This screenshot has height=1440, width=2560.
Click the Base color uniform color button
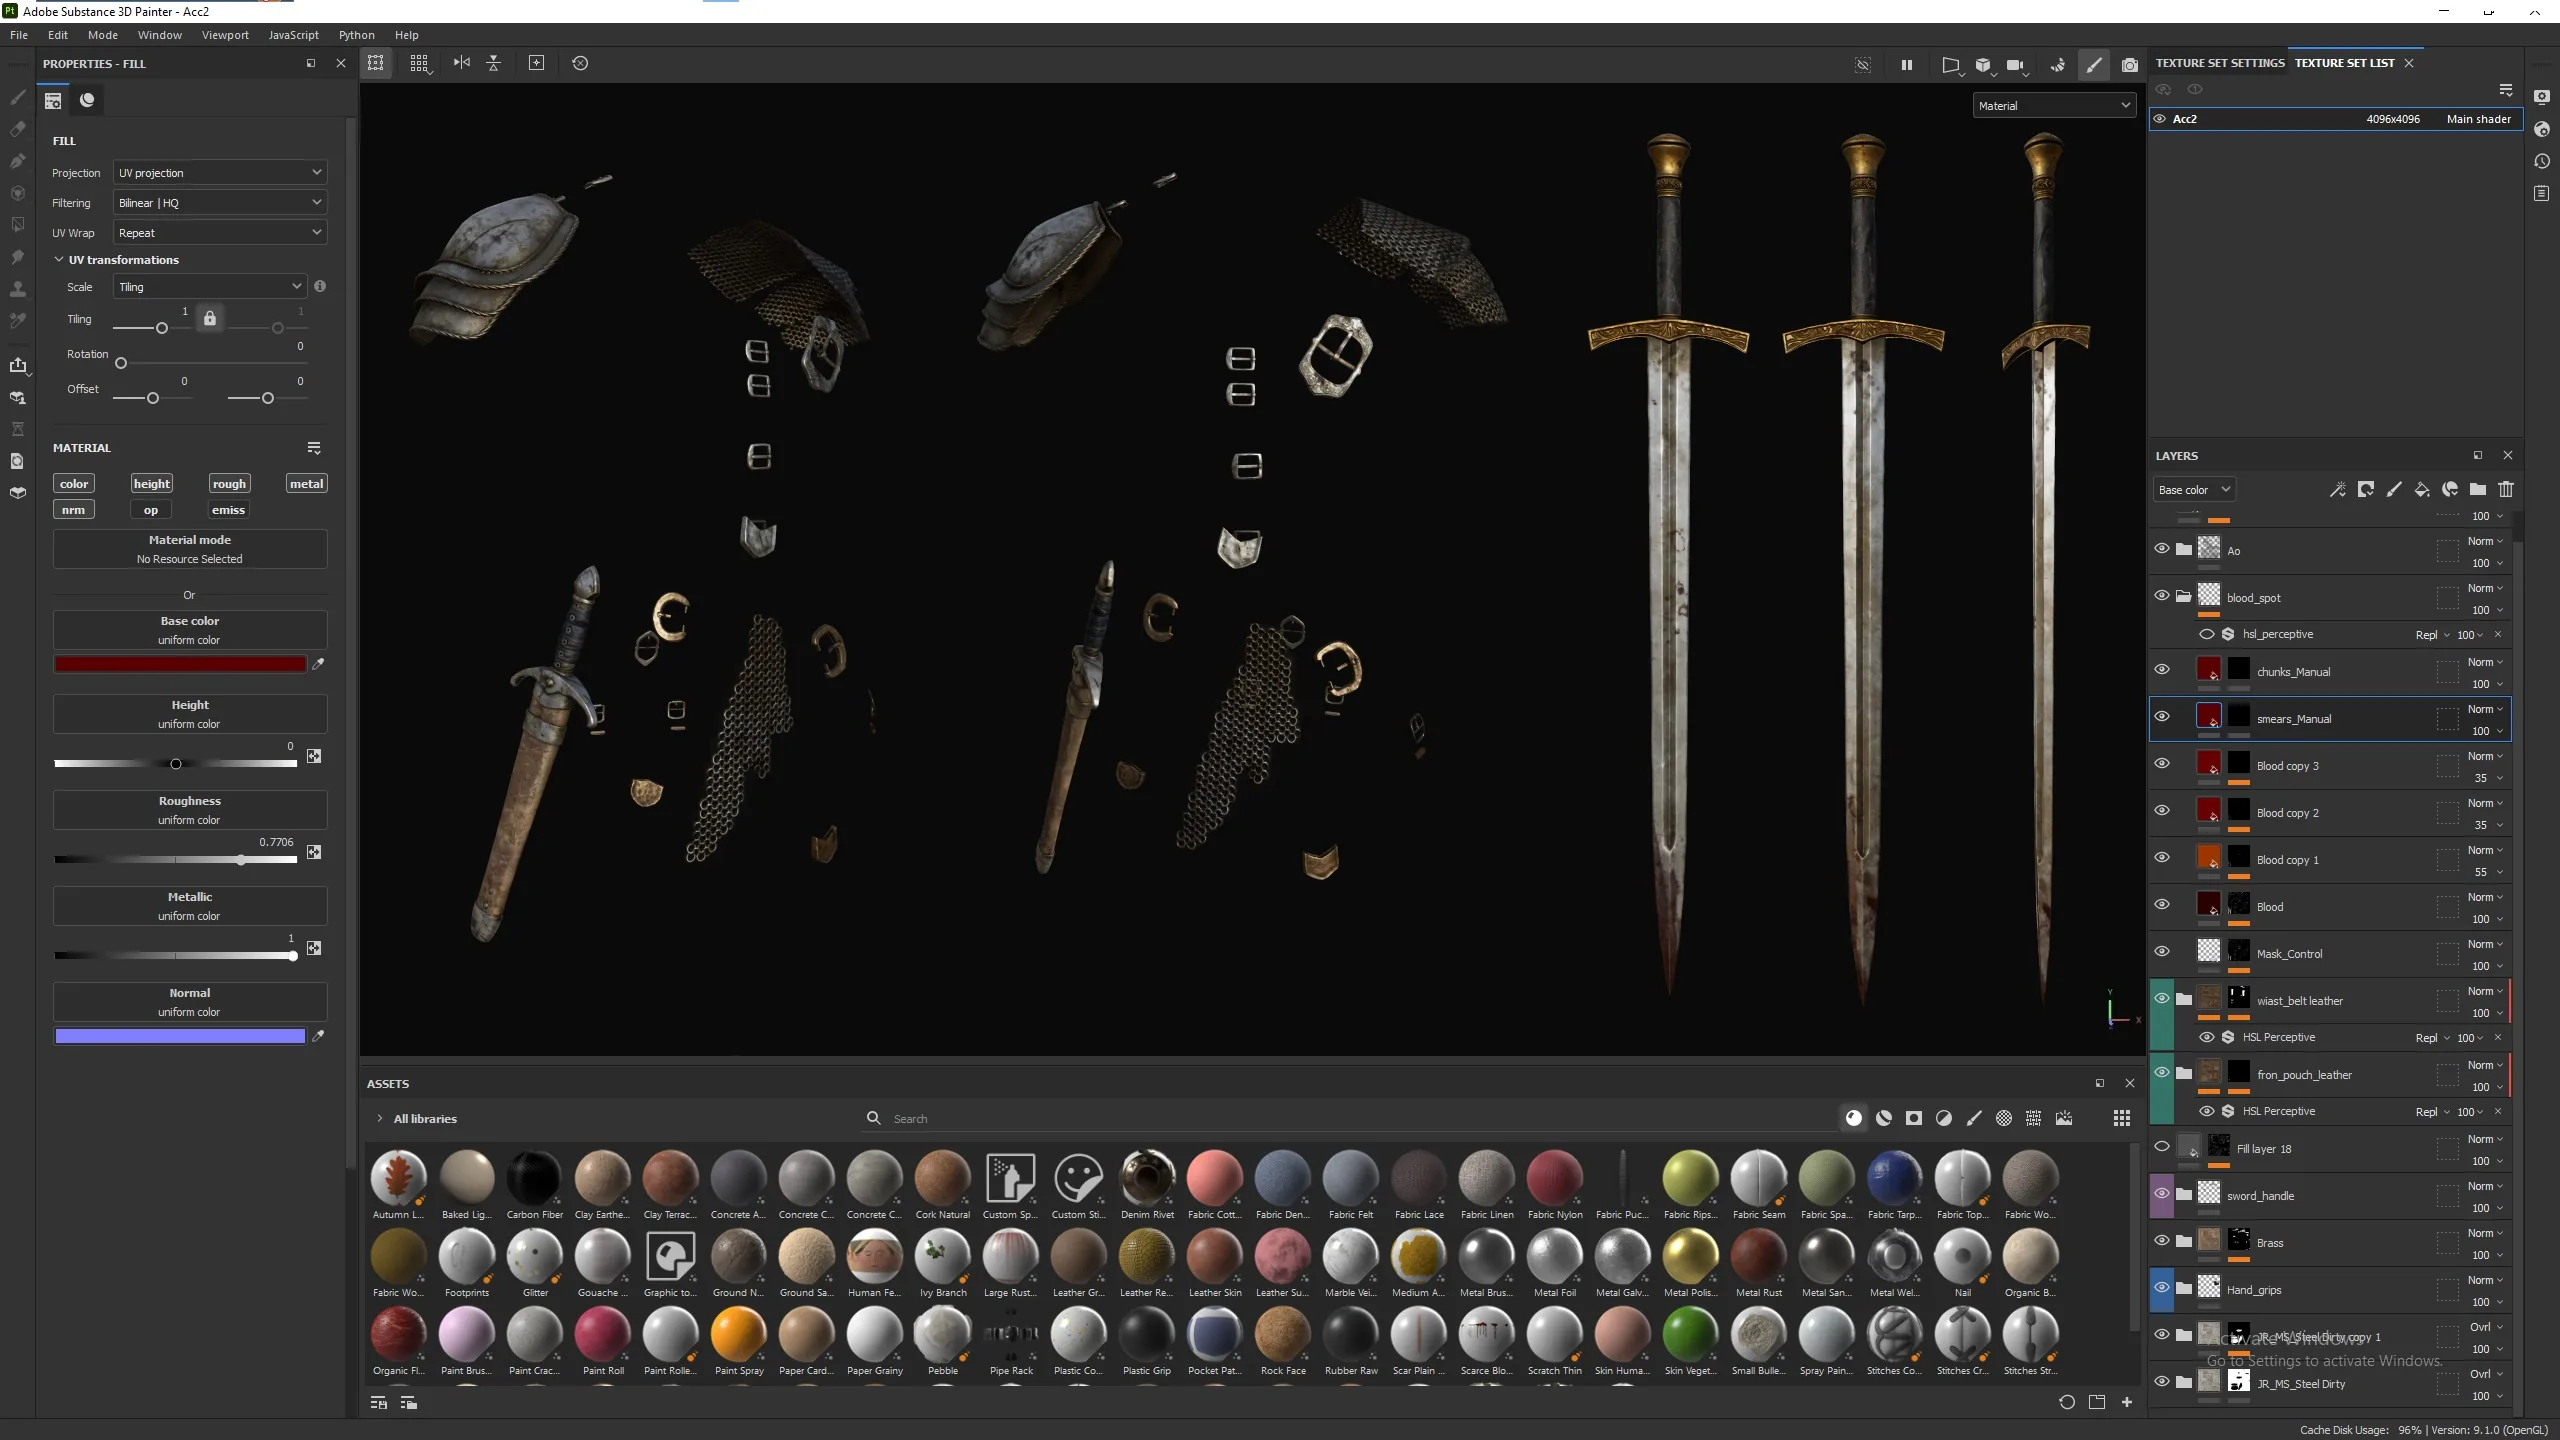[190, 630]
